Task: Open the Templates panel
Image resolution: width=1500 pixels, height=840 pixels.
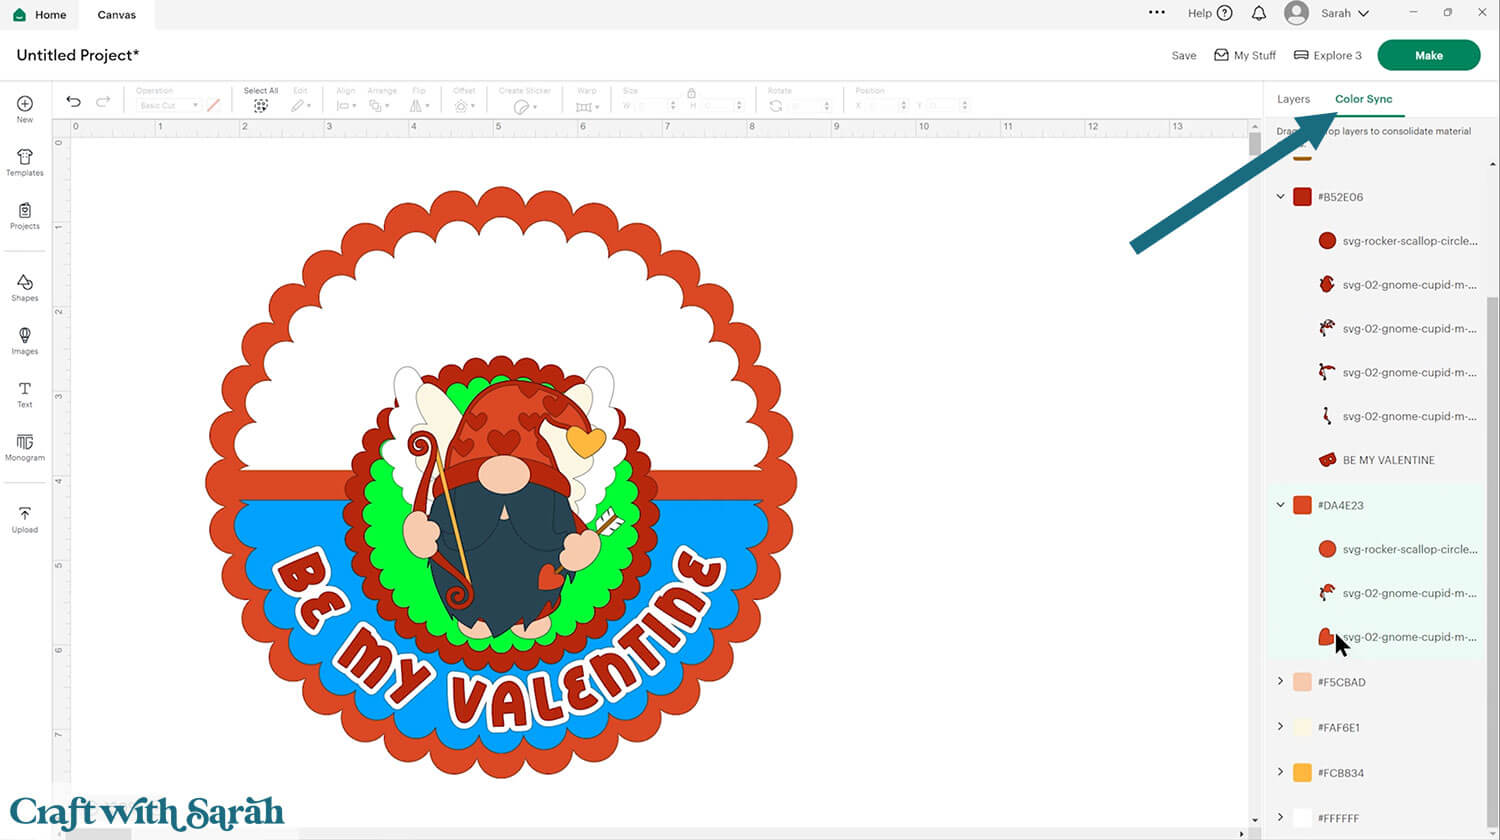Action: click(x=25, y=162)
